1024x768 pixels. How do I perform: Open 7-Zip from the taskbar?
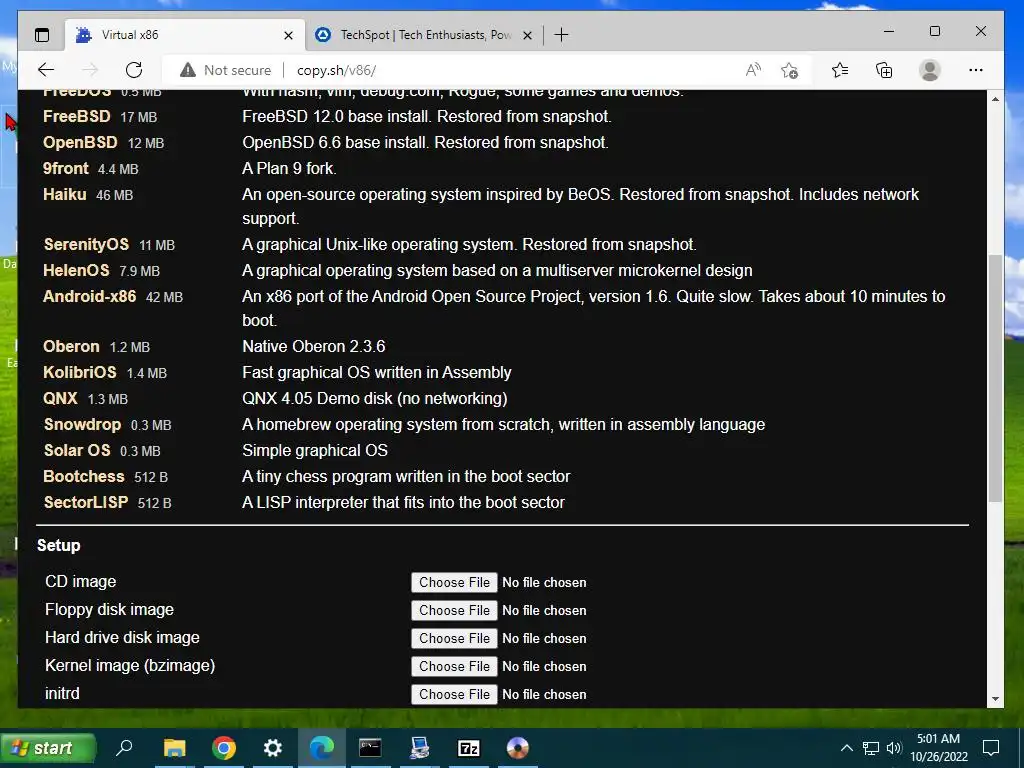(x=469, y=748)
